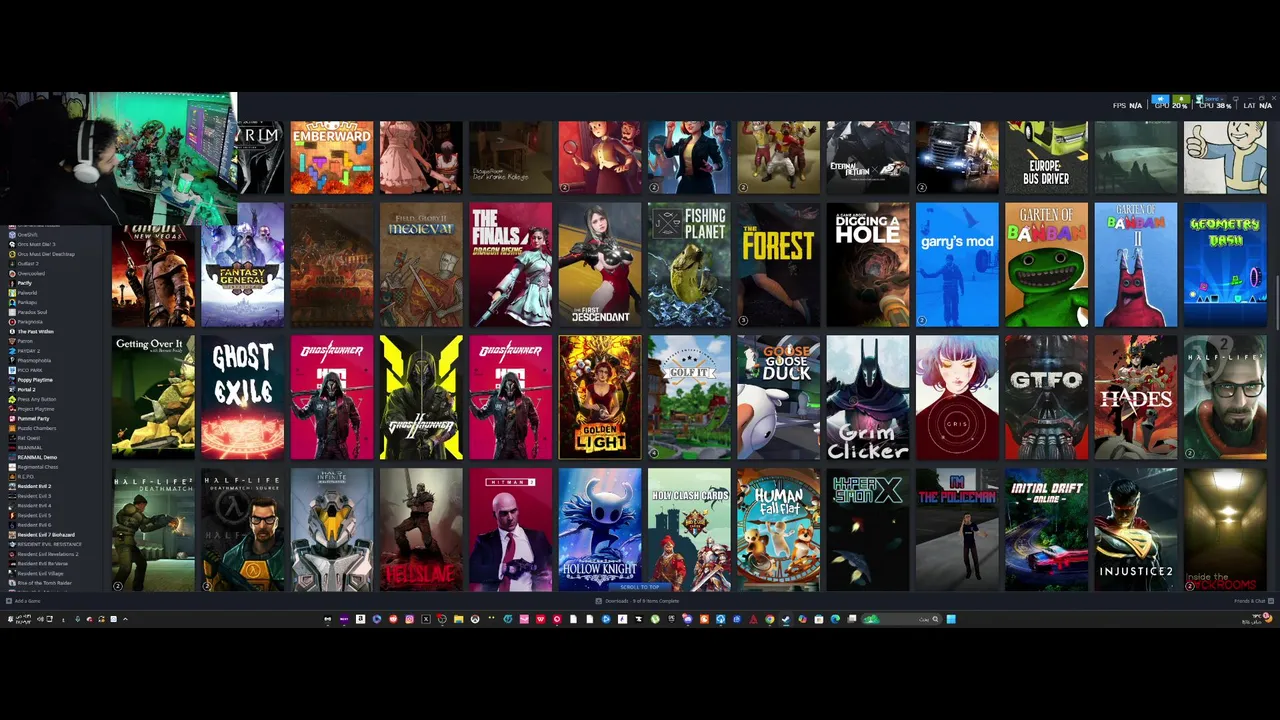Select Holy Clash Cards cover
This screenshot has height=720, width=1280.
689,530
